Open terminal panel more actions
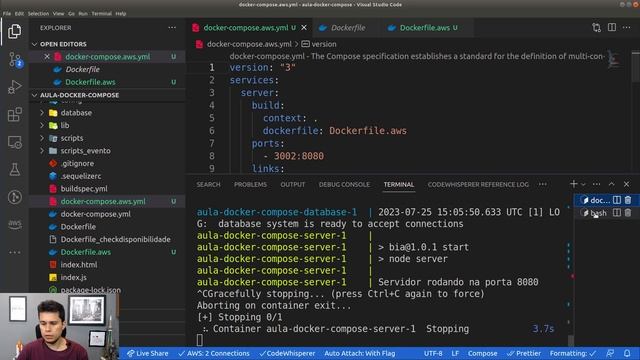Viewport: 640px width, 360px height. pyautogui.click(x=596, y=184)
